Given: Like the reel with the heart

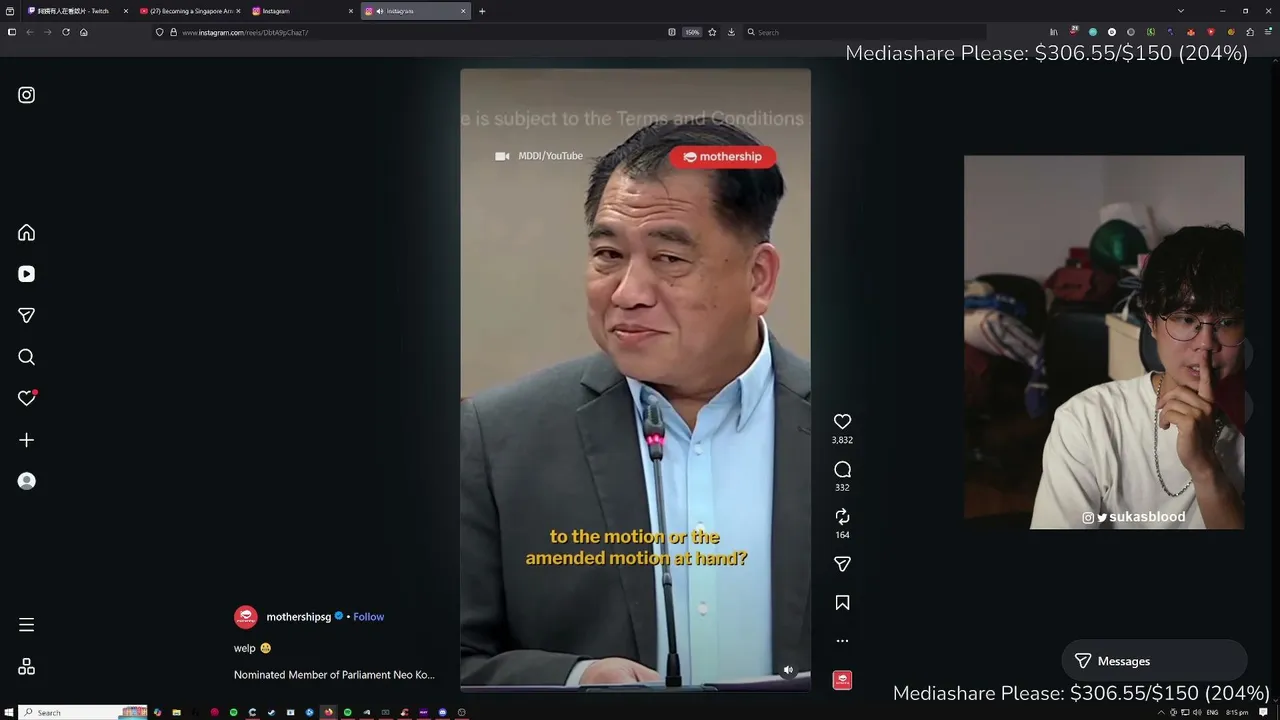Looking at the screenshot, I should point(842,422).
